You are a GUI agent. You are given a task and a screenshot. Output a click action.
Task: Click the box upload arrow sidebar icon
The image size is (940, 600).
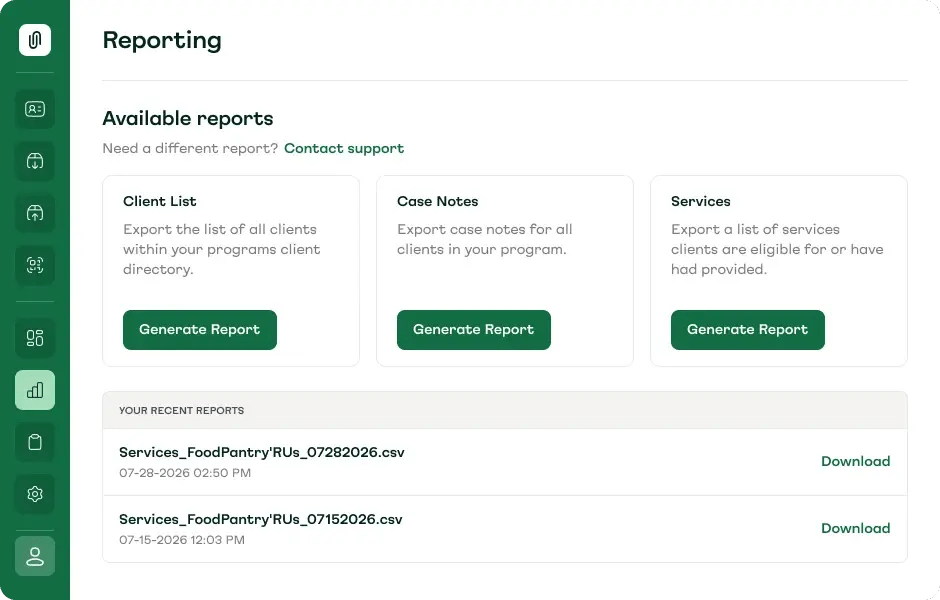[35, 213]
